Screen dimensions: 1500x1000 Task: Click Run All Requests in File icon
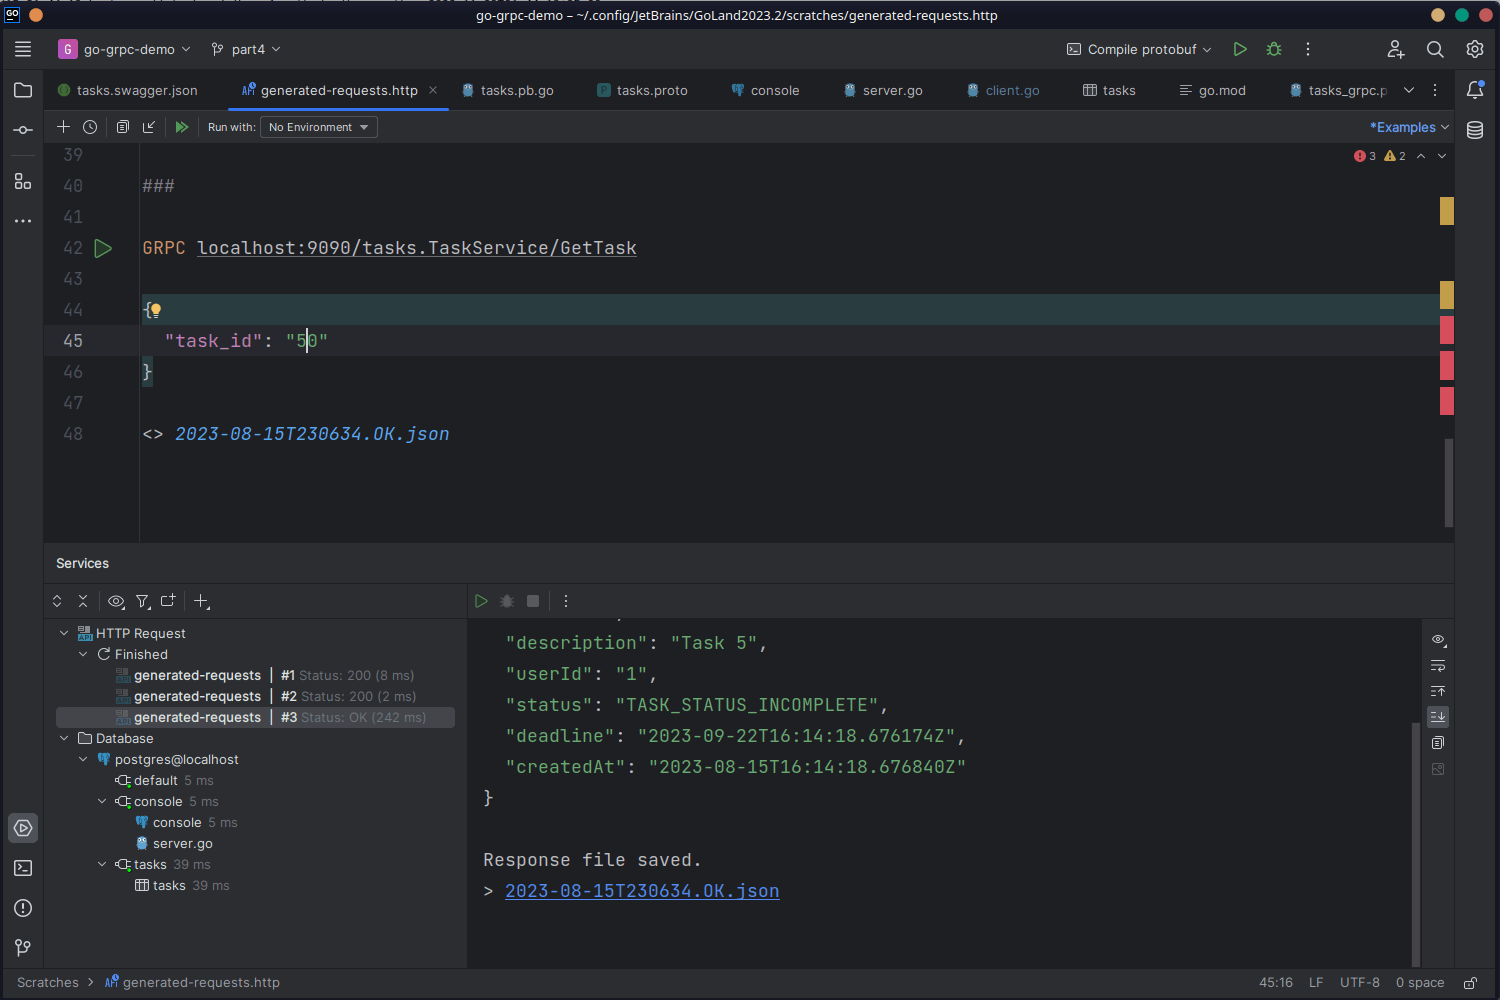point(182,127)
